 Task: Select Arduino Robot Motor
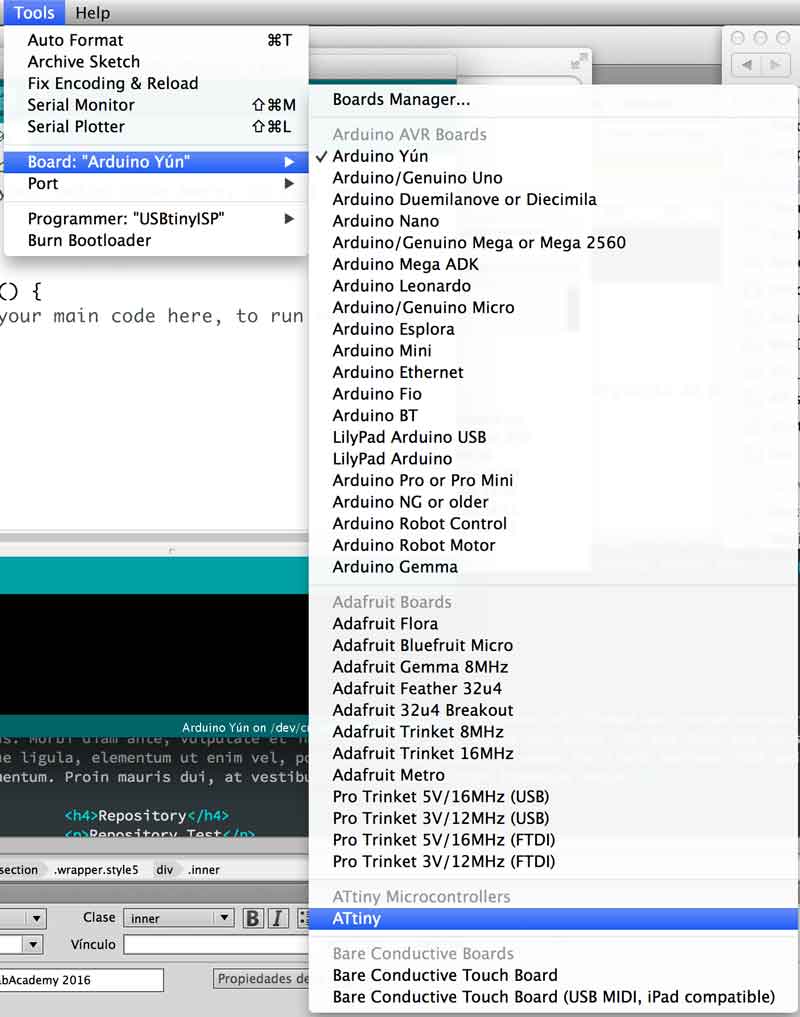pos(553,545)
